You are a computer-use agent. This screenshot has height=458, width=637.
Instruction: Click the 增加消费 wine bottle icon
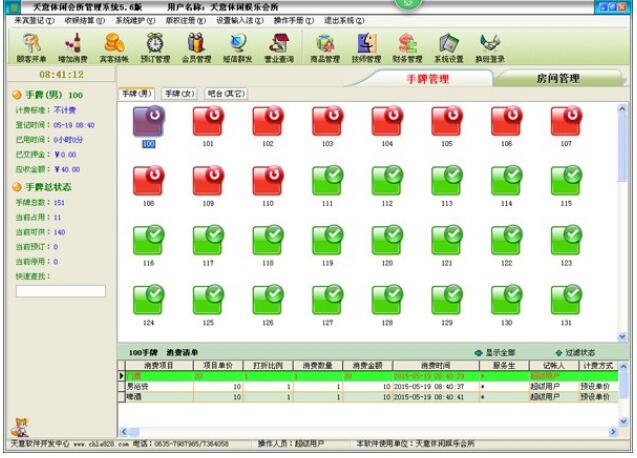(73, 47)
